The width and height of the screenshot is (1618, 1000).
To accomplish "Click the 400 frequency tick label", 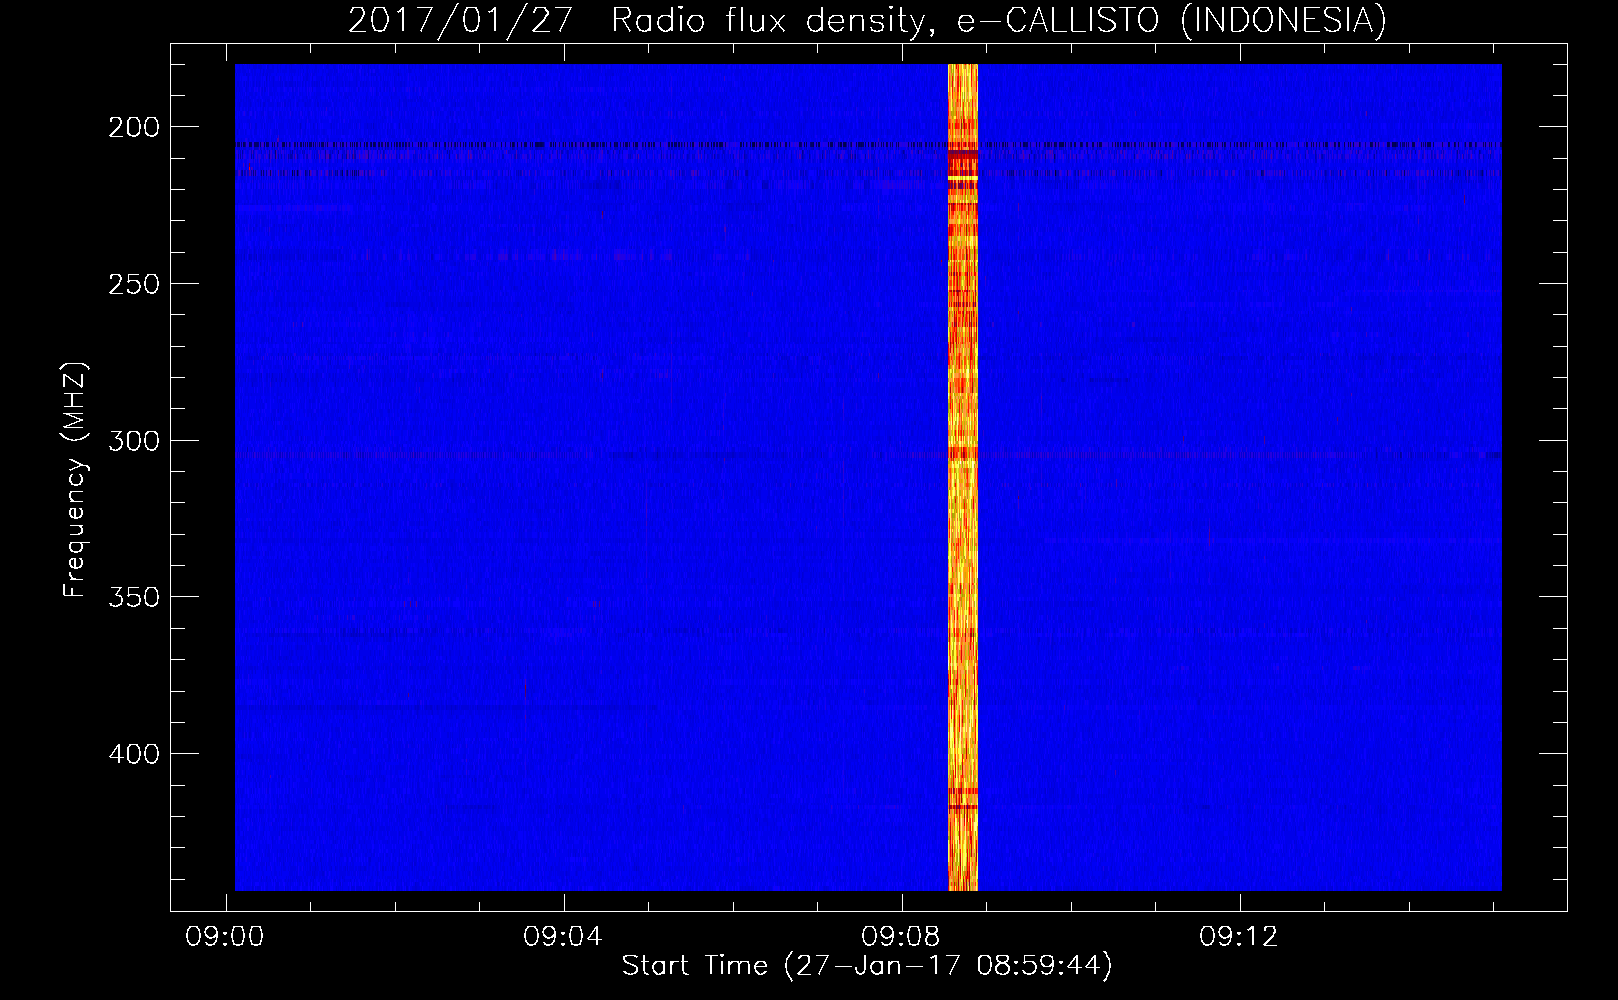I will click(133, 754).
